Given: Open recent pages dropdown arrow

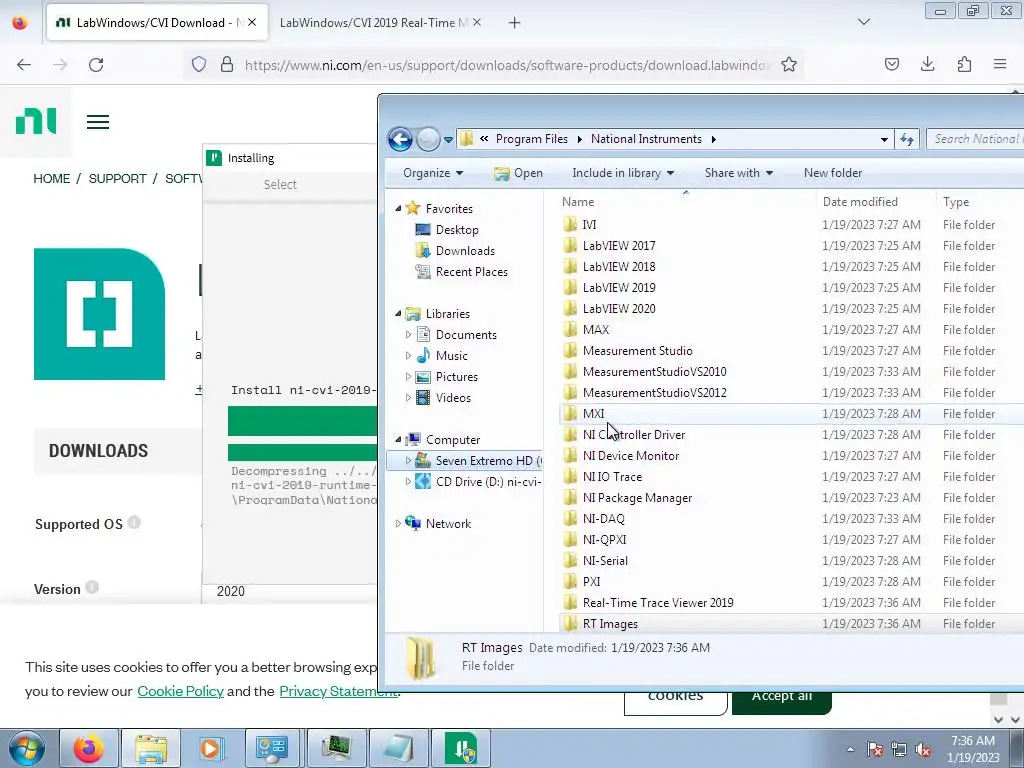Looking at the screenshot, I should pyautogui.click(x=448, y=139).
